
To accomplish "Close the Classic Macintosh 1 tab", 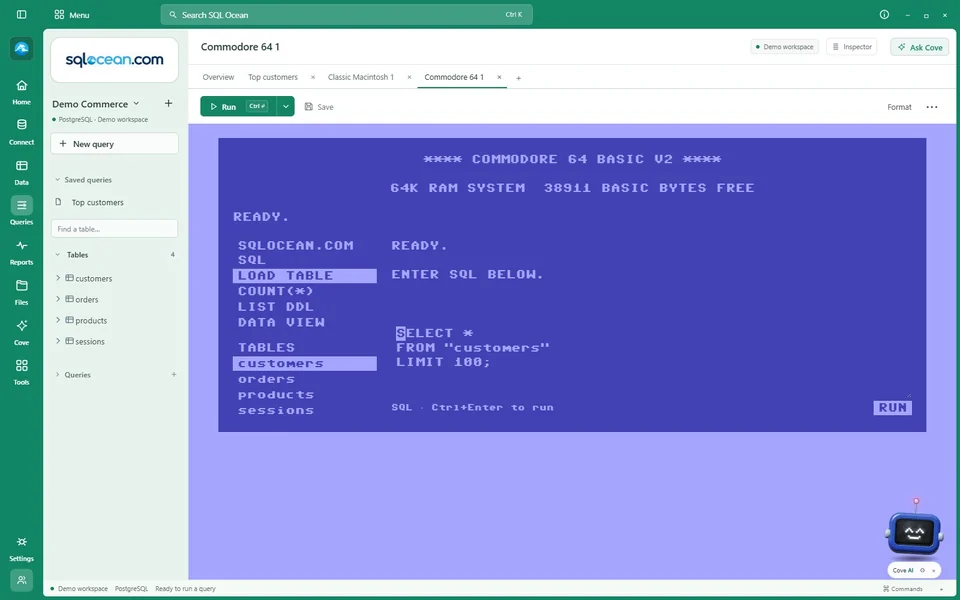I will (x=408, y=77).
